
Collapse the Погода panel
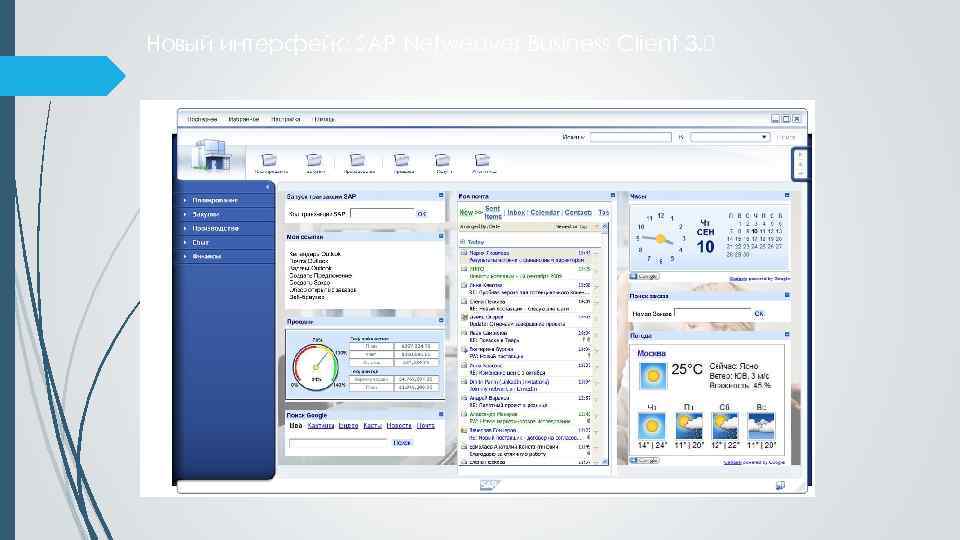(x=787, y=334)
